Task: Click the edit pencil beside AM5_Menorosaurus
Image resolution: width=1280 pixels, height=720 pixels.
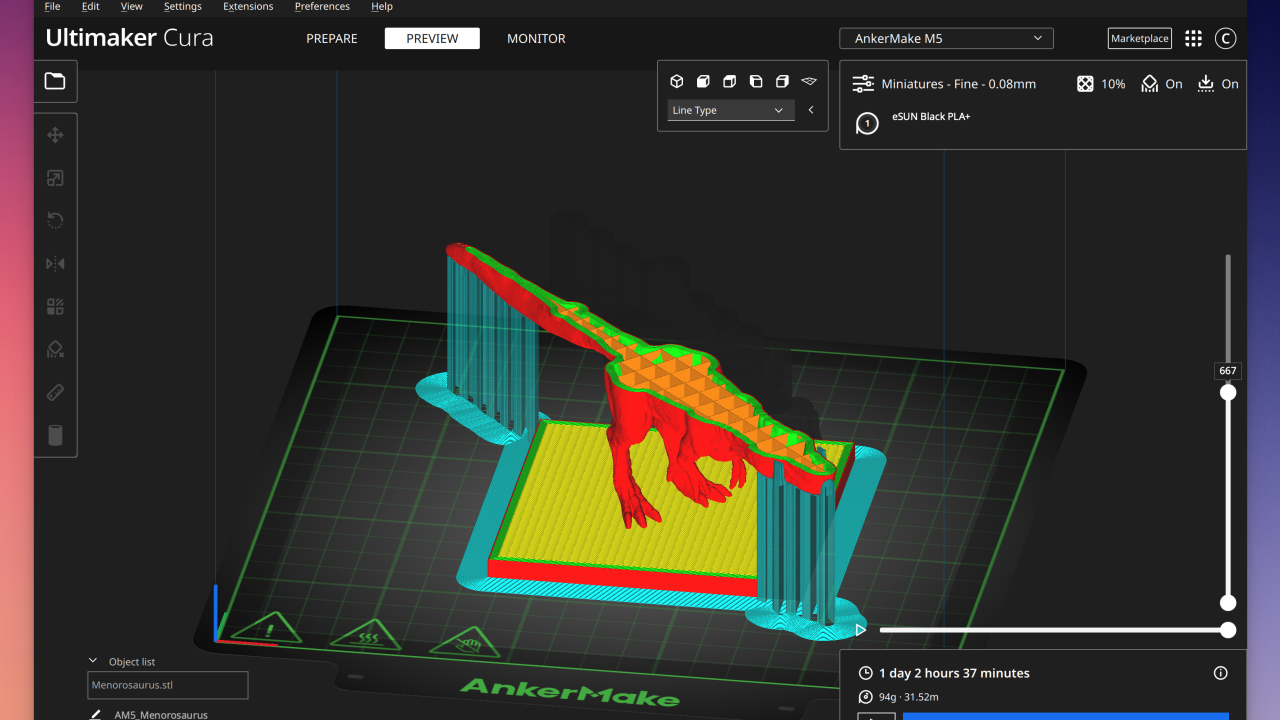Action: (x=95, y=714)
